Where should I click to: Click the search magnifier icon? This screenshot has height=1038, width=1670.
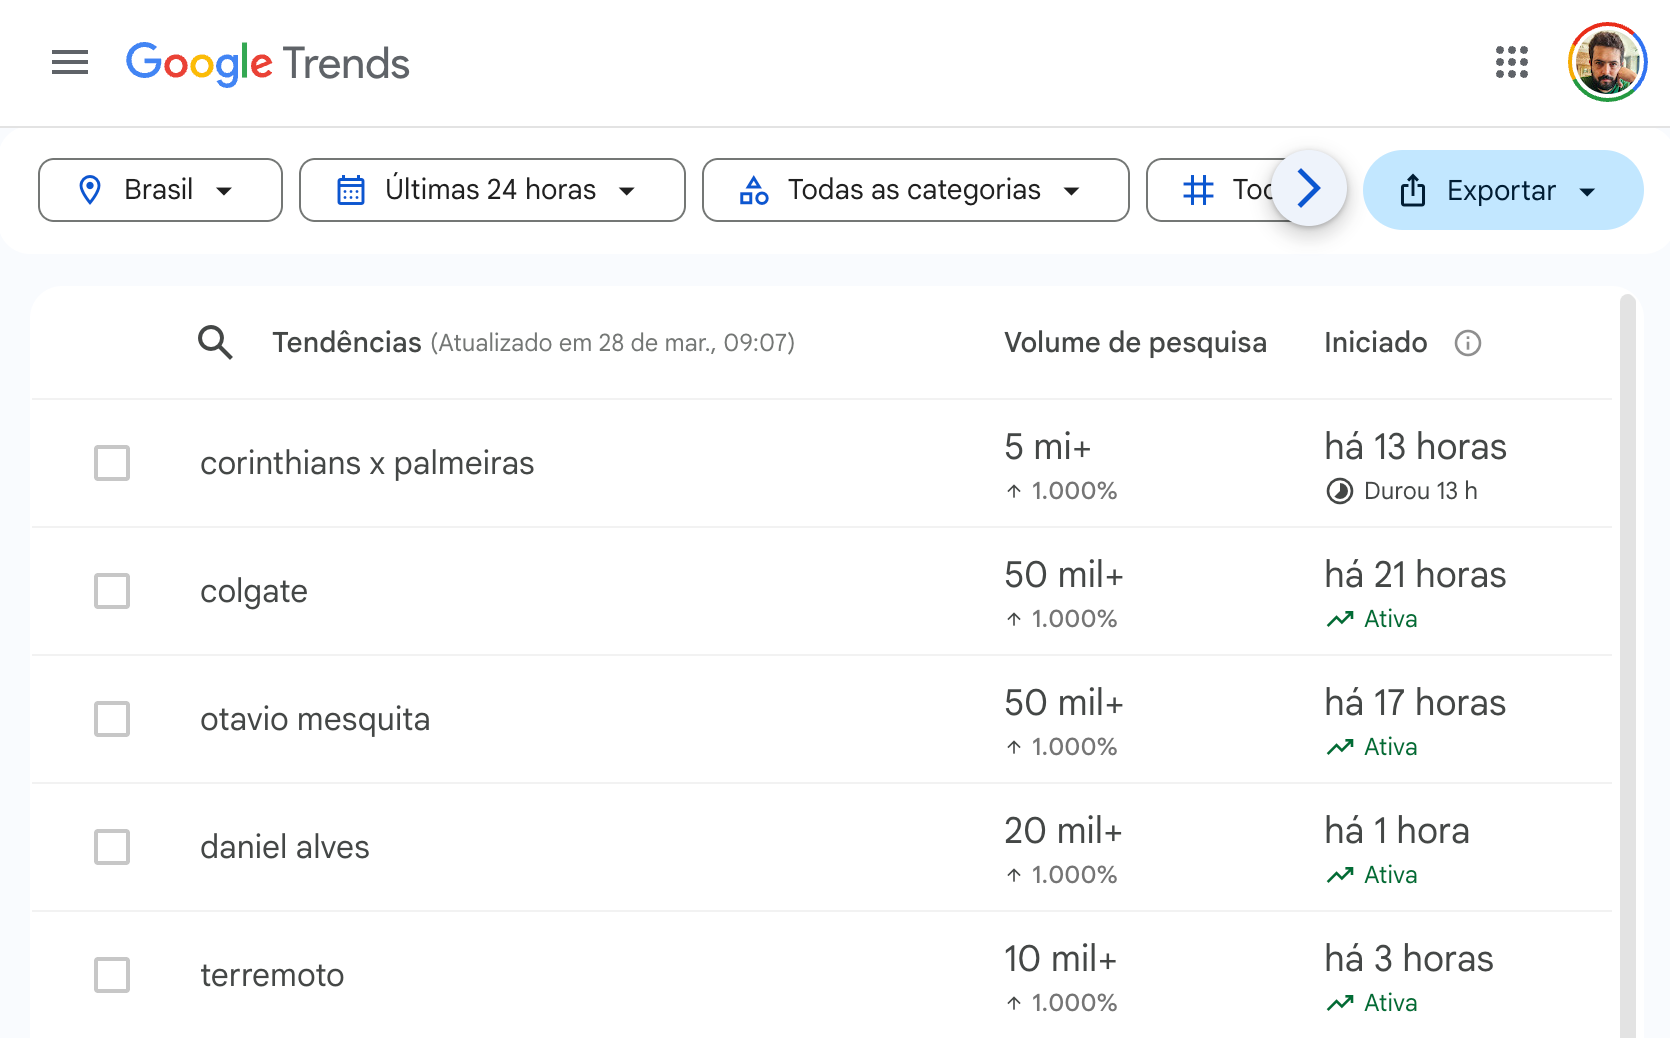coord(215,343)
